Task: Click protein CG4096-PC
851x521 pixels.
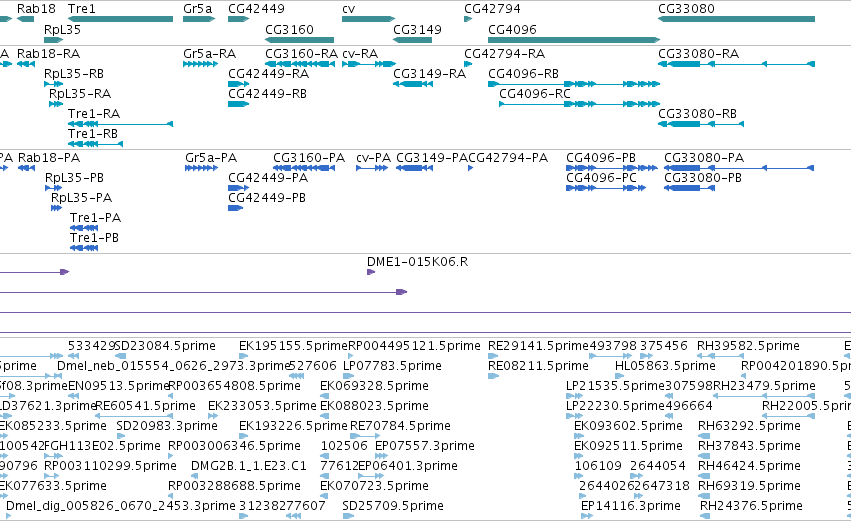Action: (x=606, y=188)
